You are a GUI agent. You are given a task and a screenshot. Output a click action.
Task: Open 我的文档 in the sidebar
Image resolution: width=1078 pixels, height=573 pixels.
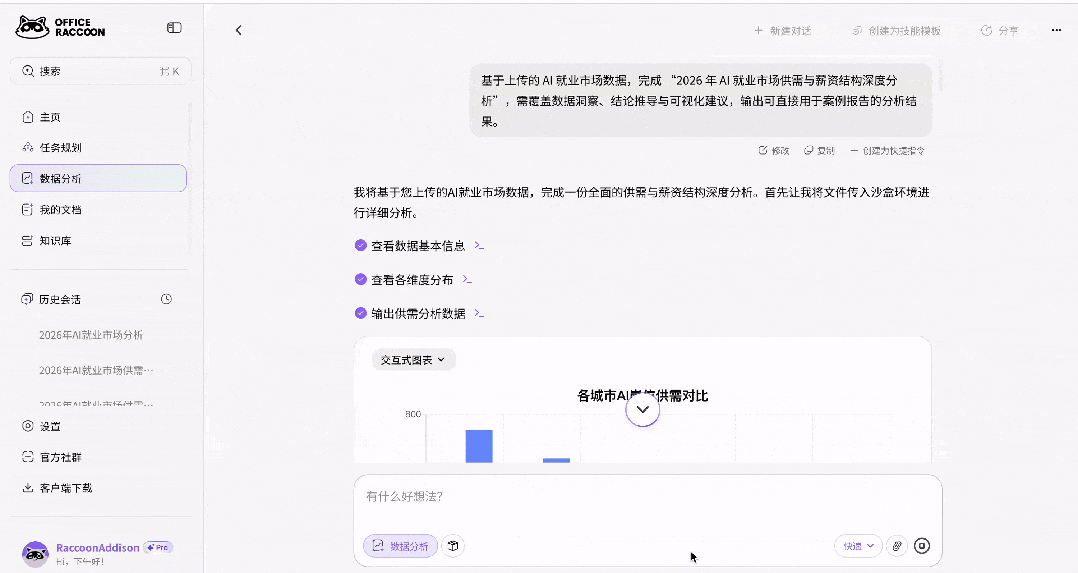[98, 209]
